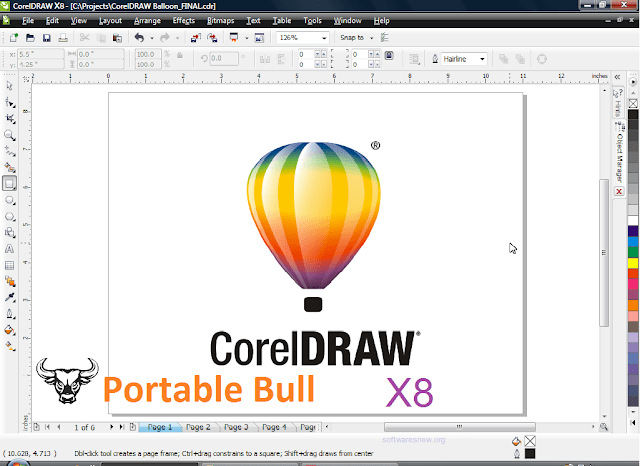Click the Wrap text toolbar icon
This screenshot has width=640, height=466.
click(x=414, y=59)
